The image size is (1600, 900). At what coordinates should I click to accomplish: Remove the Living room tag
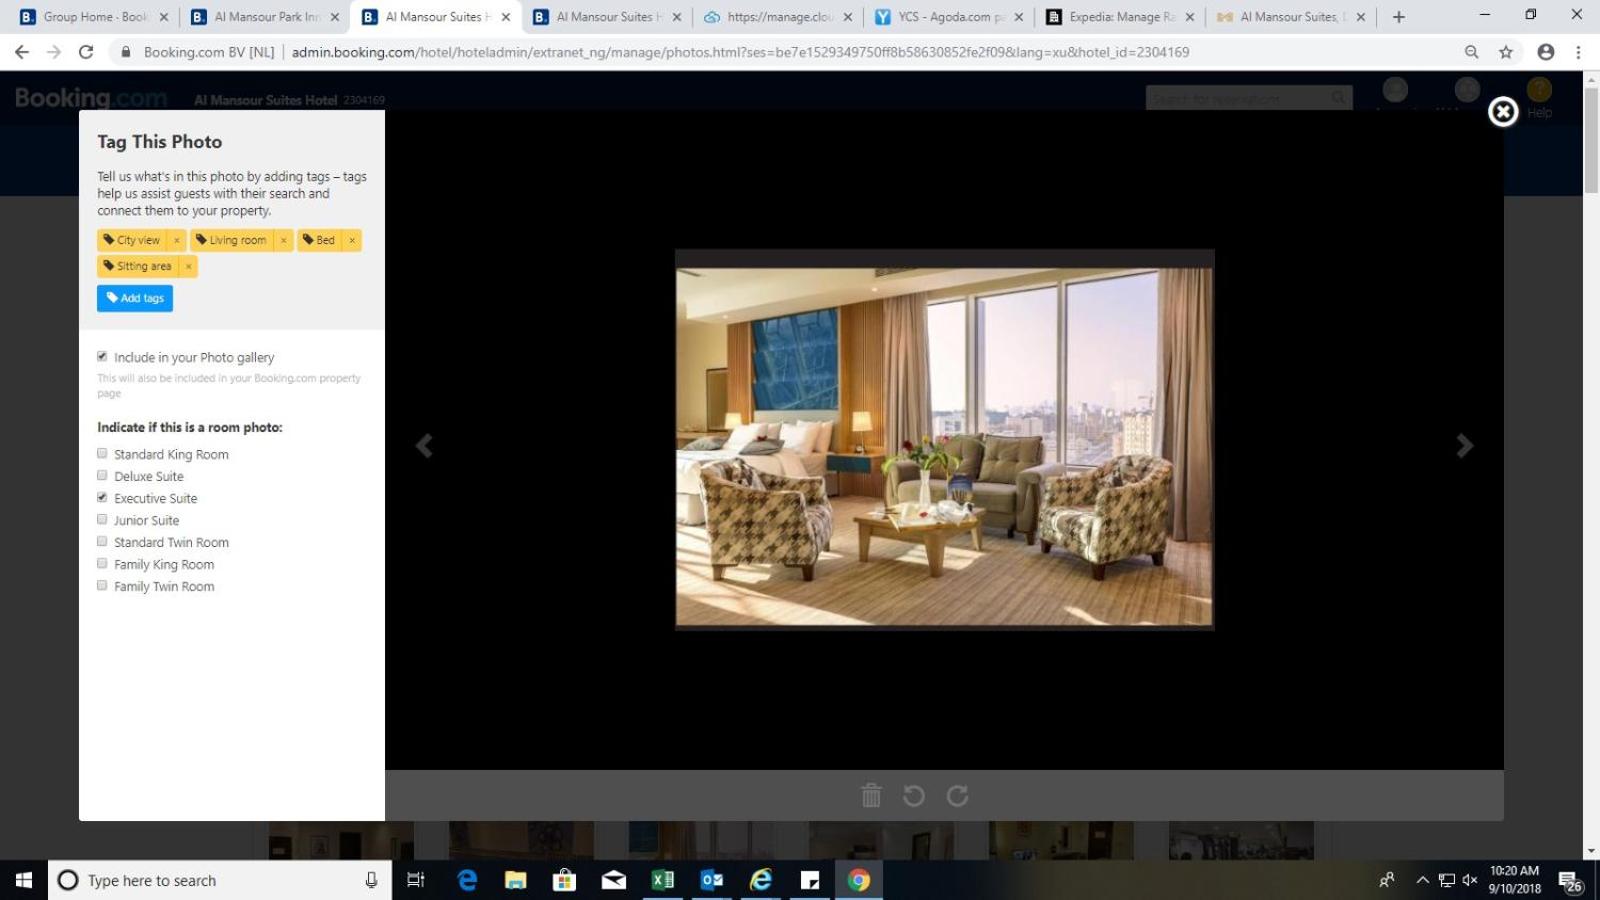tap(284, 240)
